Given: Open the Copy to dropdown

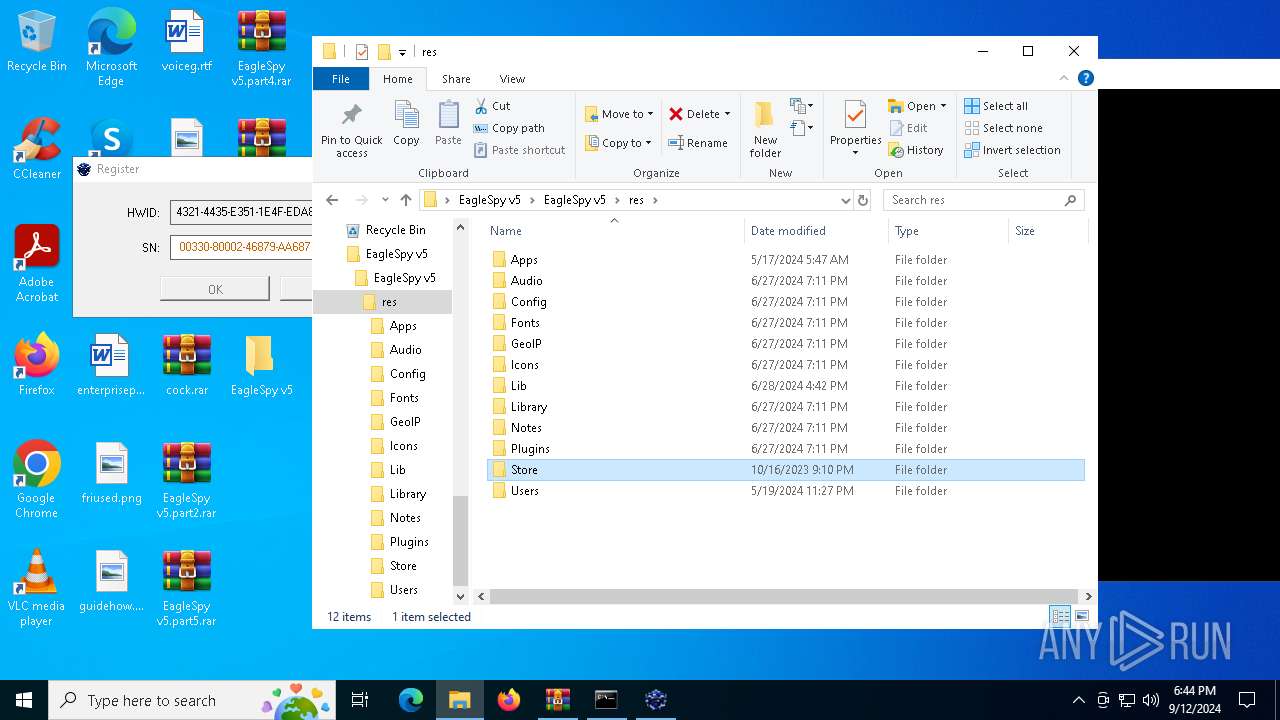Looking at the screenshot, I should (x=619, y=143).
